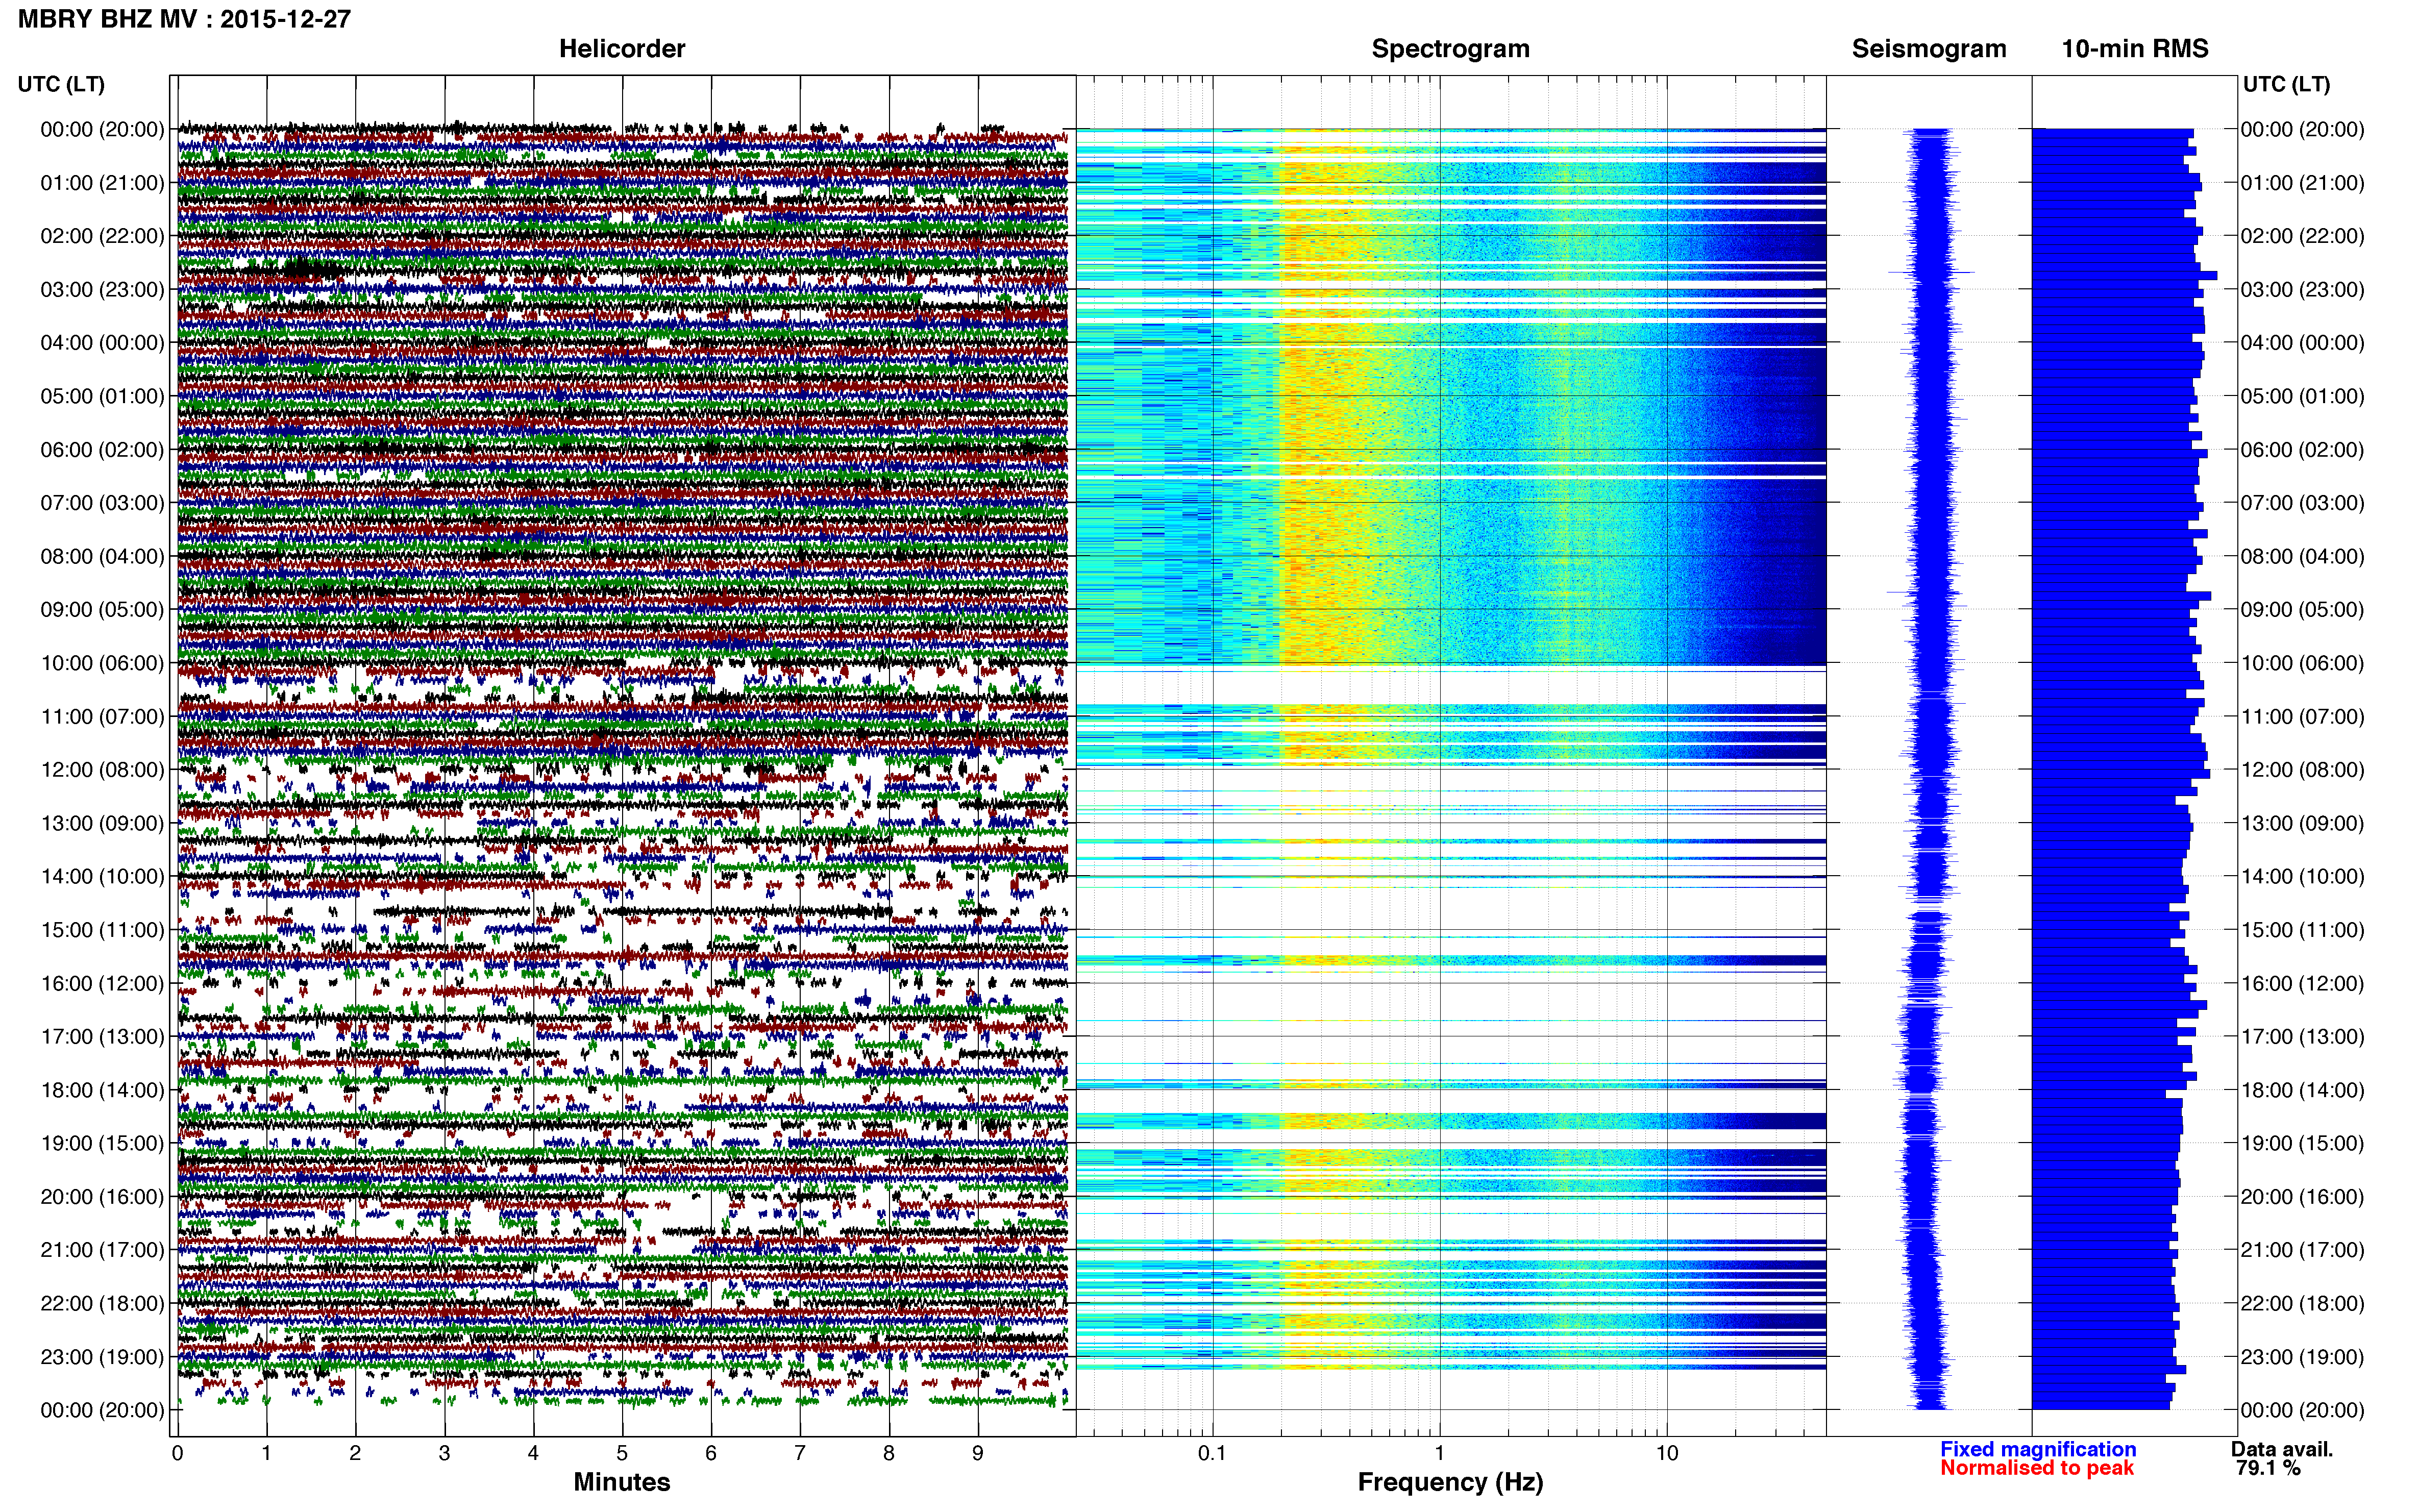This screenshot has height=1512, width=2419.
Task: Click the '1' frequency tick label
Action: pyautogui.click(x=1439, y=1454)
